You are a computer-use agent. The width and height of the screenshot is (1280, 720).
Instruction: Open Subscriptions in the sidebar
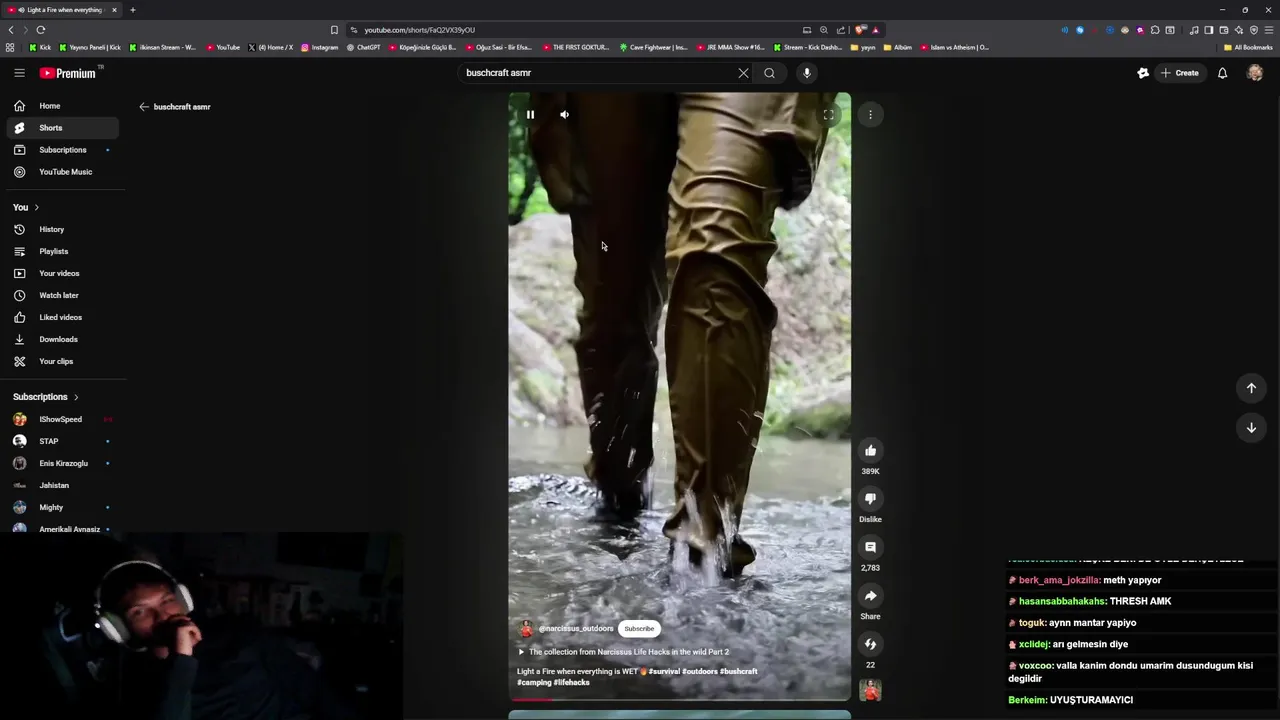(62, 150)
